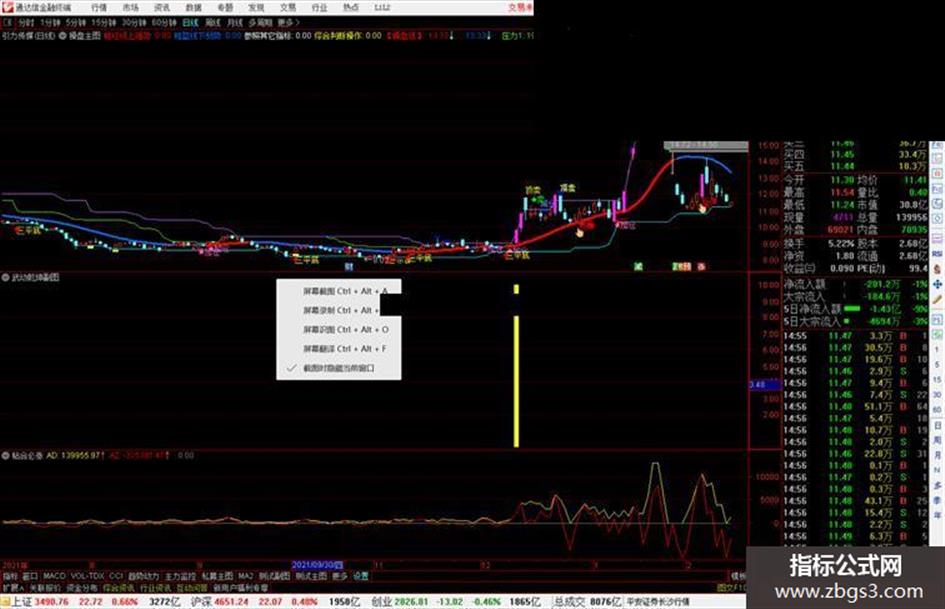This screenshot has width=945, height=609.
Task: Click the circle icon beside 粘合必杀
Action: [5, 455]
